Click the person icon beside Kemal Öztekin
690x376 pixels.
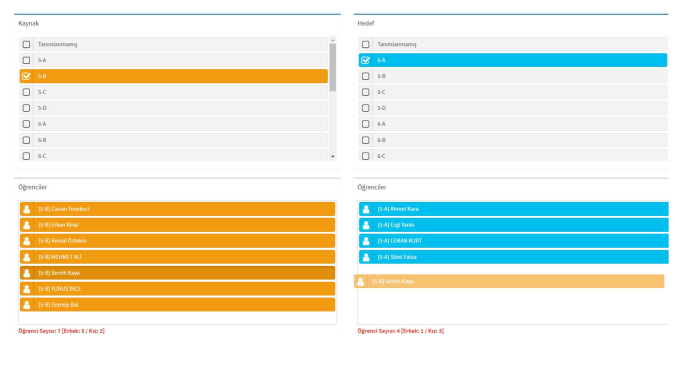coord(27,241)
